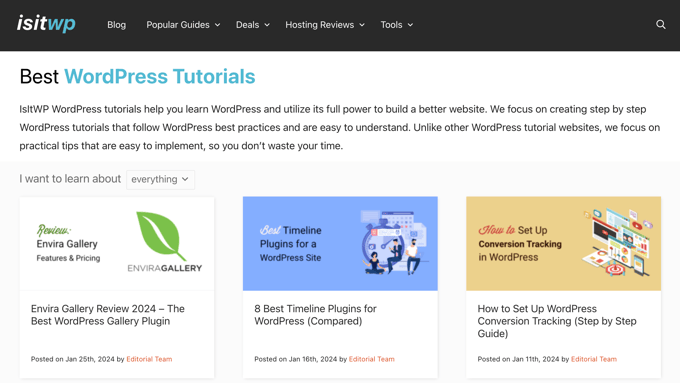Click Editorial Team link on Jan 16th post
The height and width of the screenshot is (383, 680).
coord(372,359)
